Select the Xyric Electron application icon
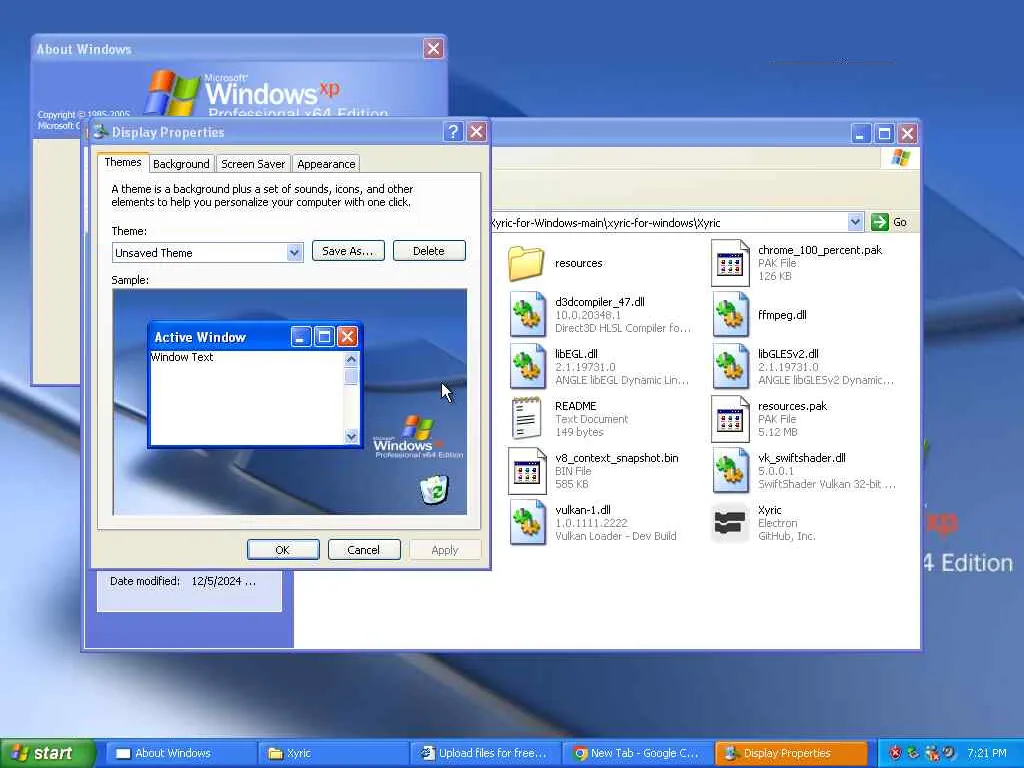This screenshot has width=1024, height=768. point(730,522)
